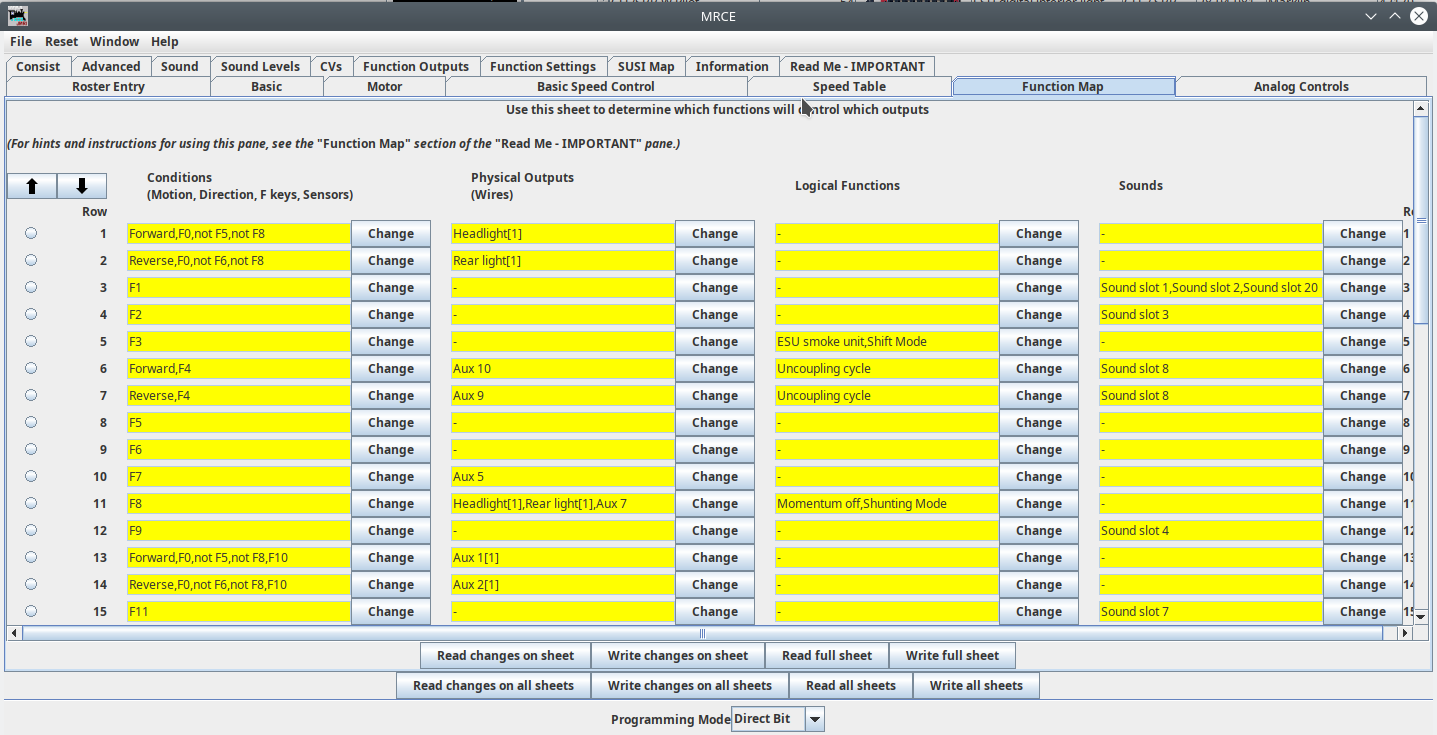Click the vertical scrollbar thumb
Viewport: 1437px width, 735px height.
(1420, 220)
